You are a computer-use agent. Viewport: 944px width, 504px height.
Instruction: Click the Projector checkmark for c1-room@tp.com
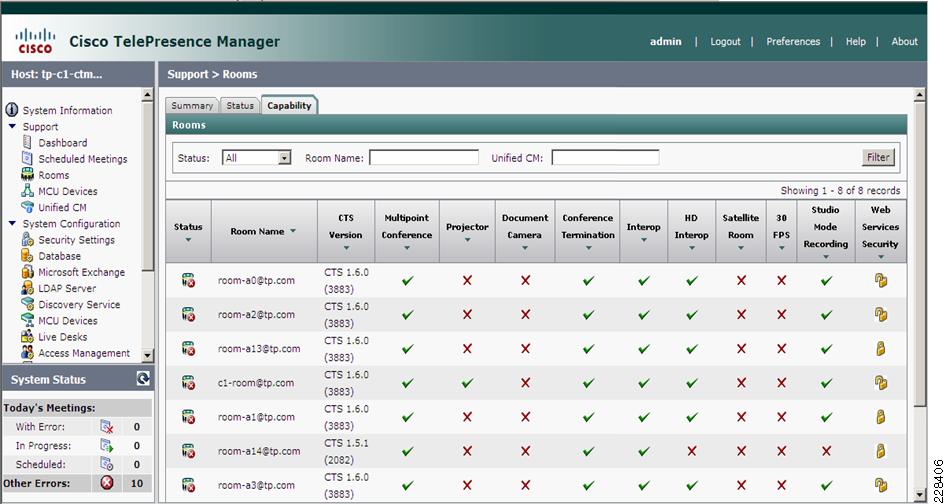467,383
